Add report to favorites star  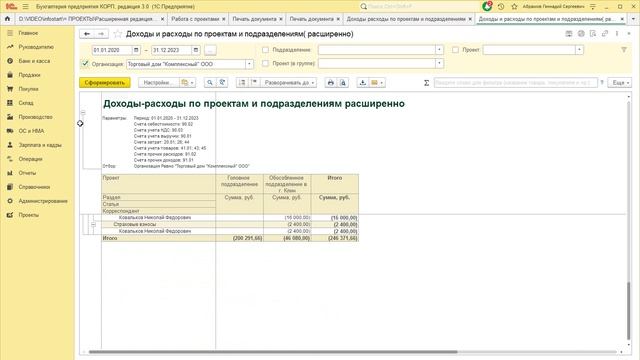[118, 34]
